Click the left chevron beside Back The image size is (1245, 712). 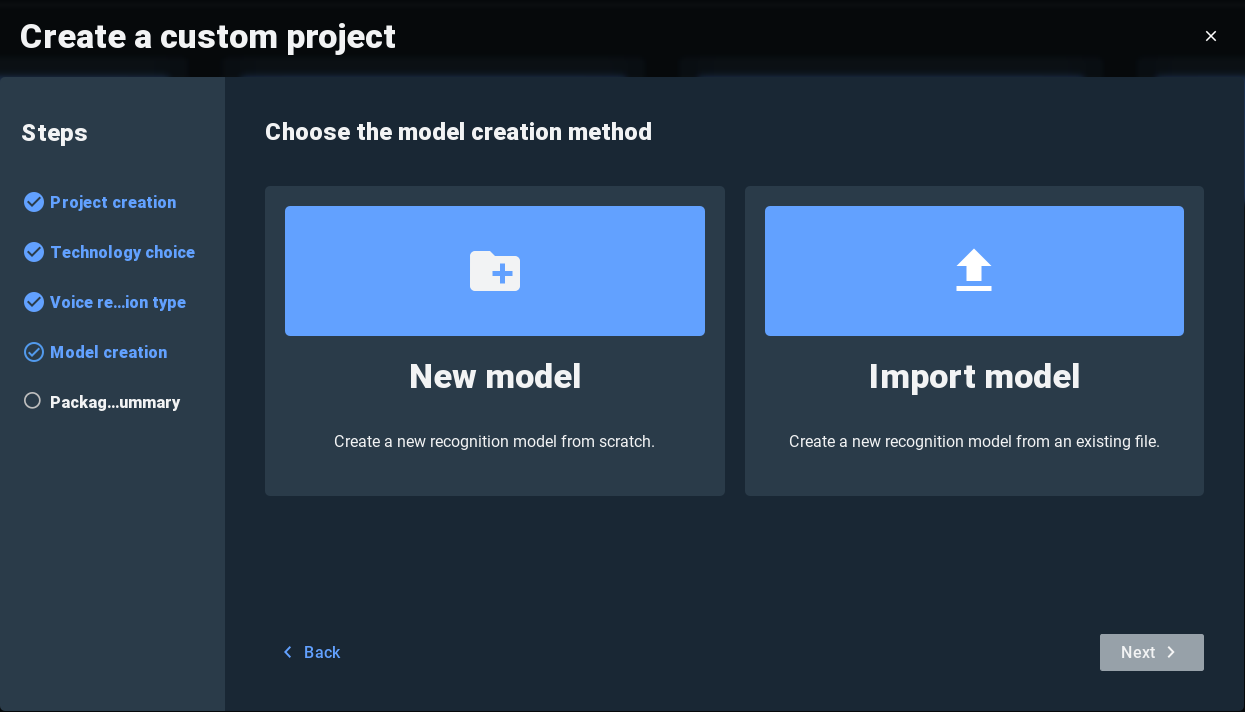click(x=288, y=652)
